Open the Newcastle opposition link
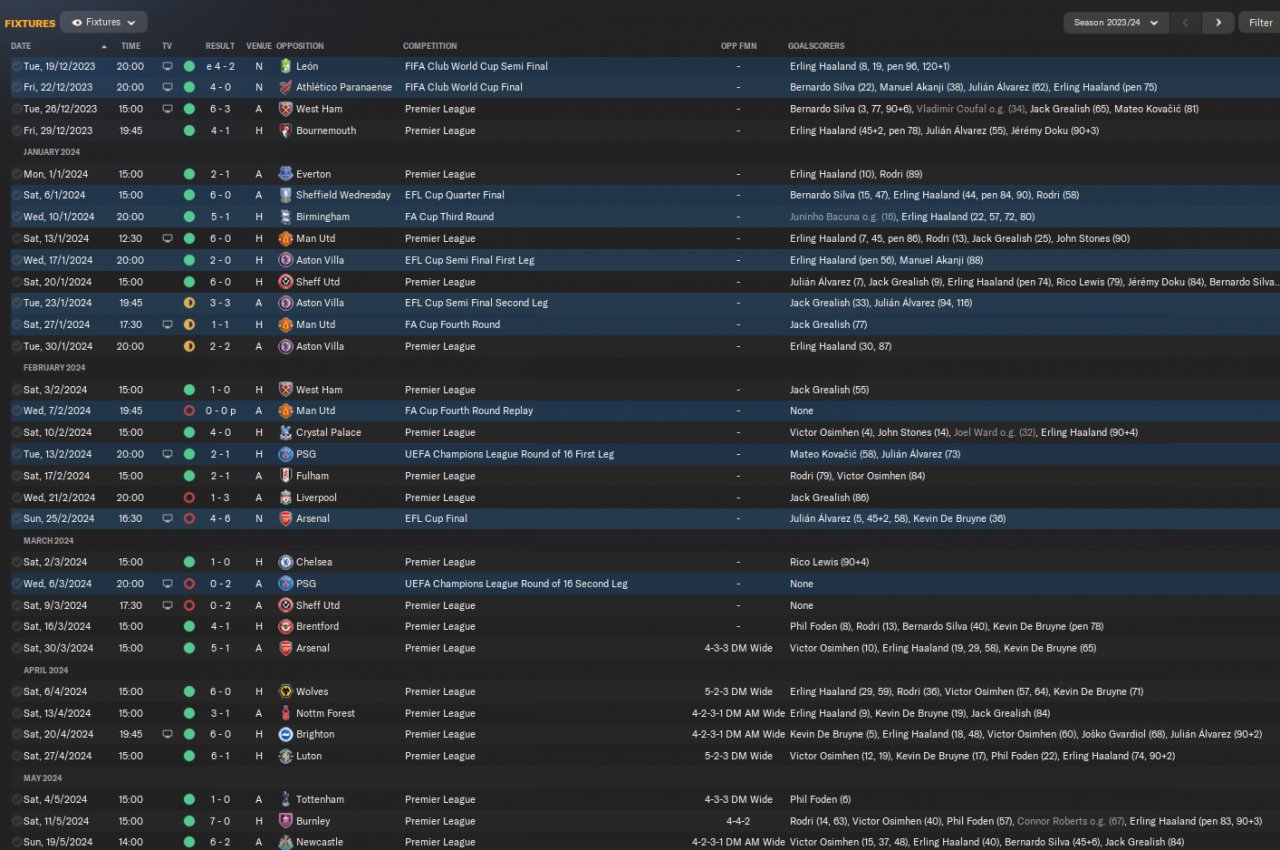 pyautogui.click(x=319, y=842)
